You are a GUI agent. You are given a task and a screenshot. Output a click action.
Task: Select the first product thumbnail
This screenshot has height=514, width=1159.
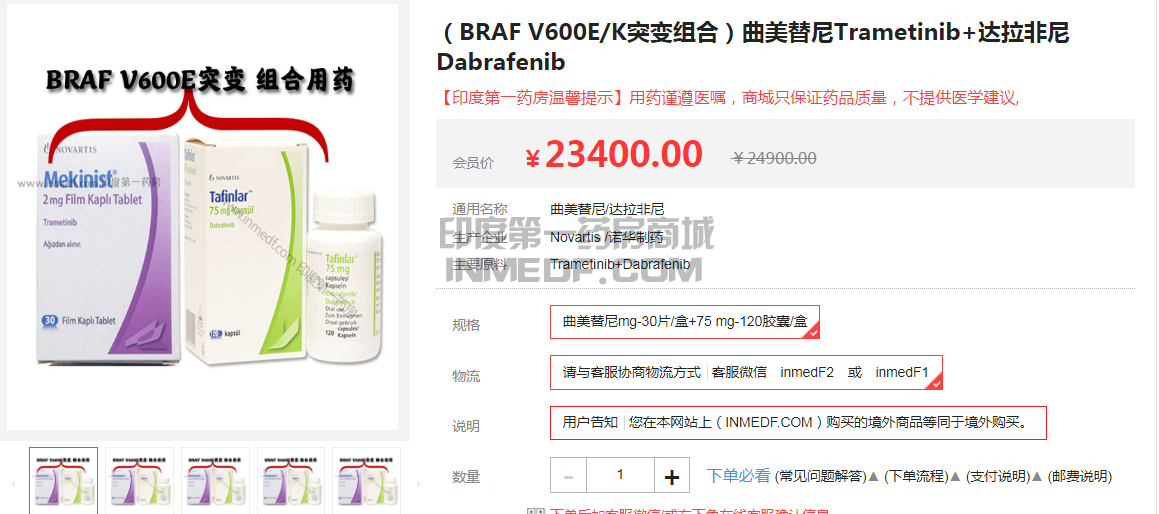click(x=64, y=481)
